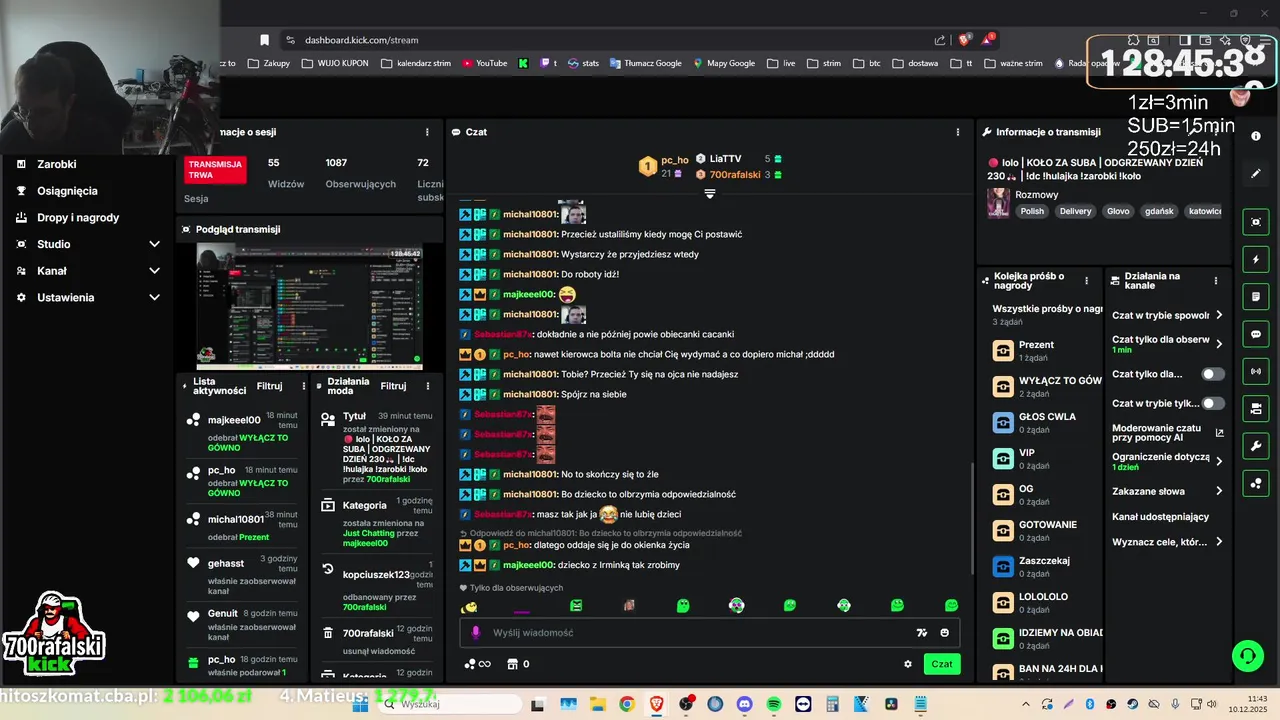Click the green headset support button
Screen dimensions: 1280x720
(x=1247, y=656)
